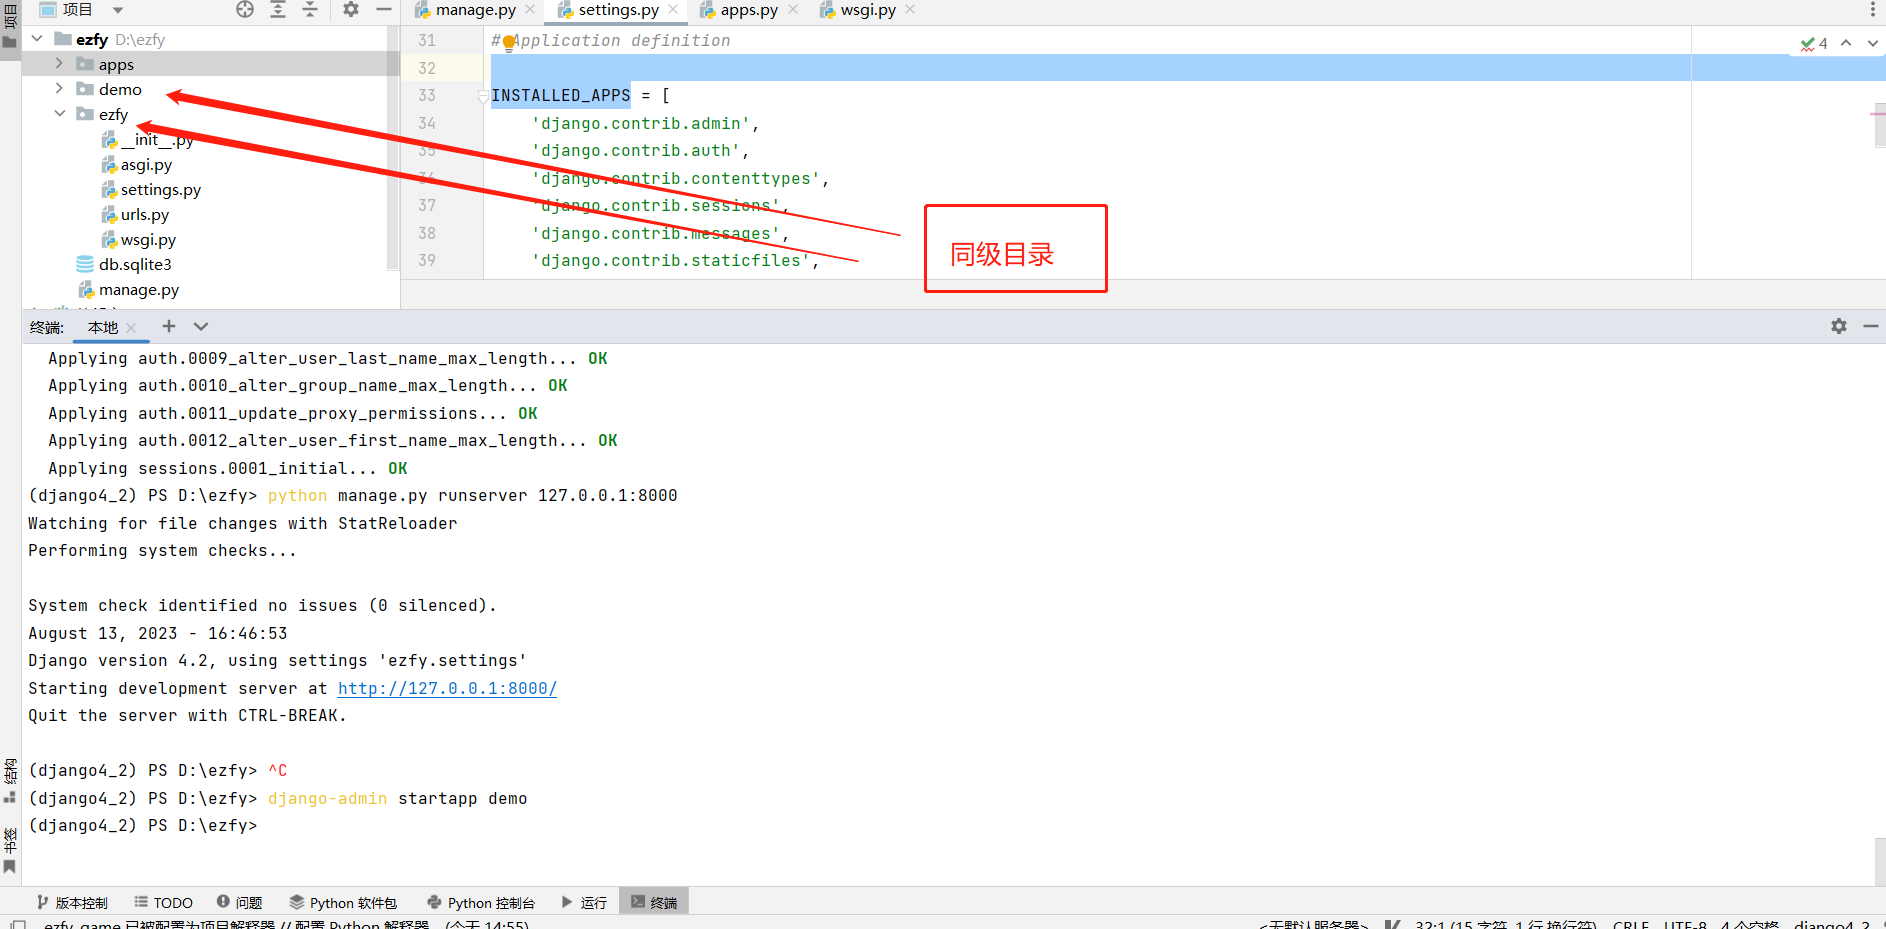Collapse the inner ezfy package folder
This screenshot has height=929, width=1886.
click(59, 113)
